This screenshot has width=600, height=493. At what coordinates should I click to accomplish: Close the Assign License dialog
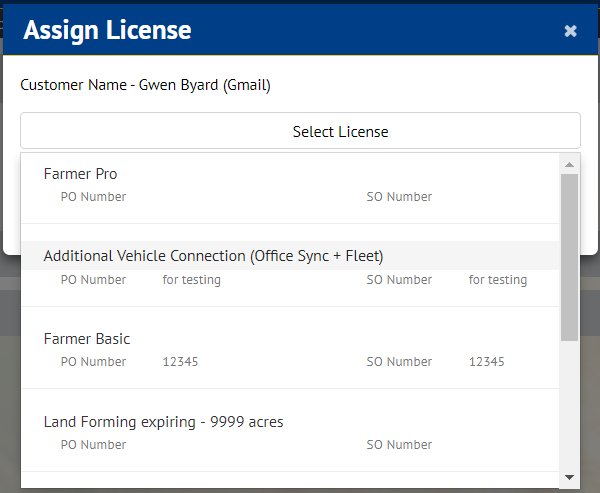570,31
